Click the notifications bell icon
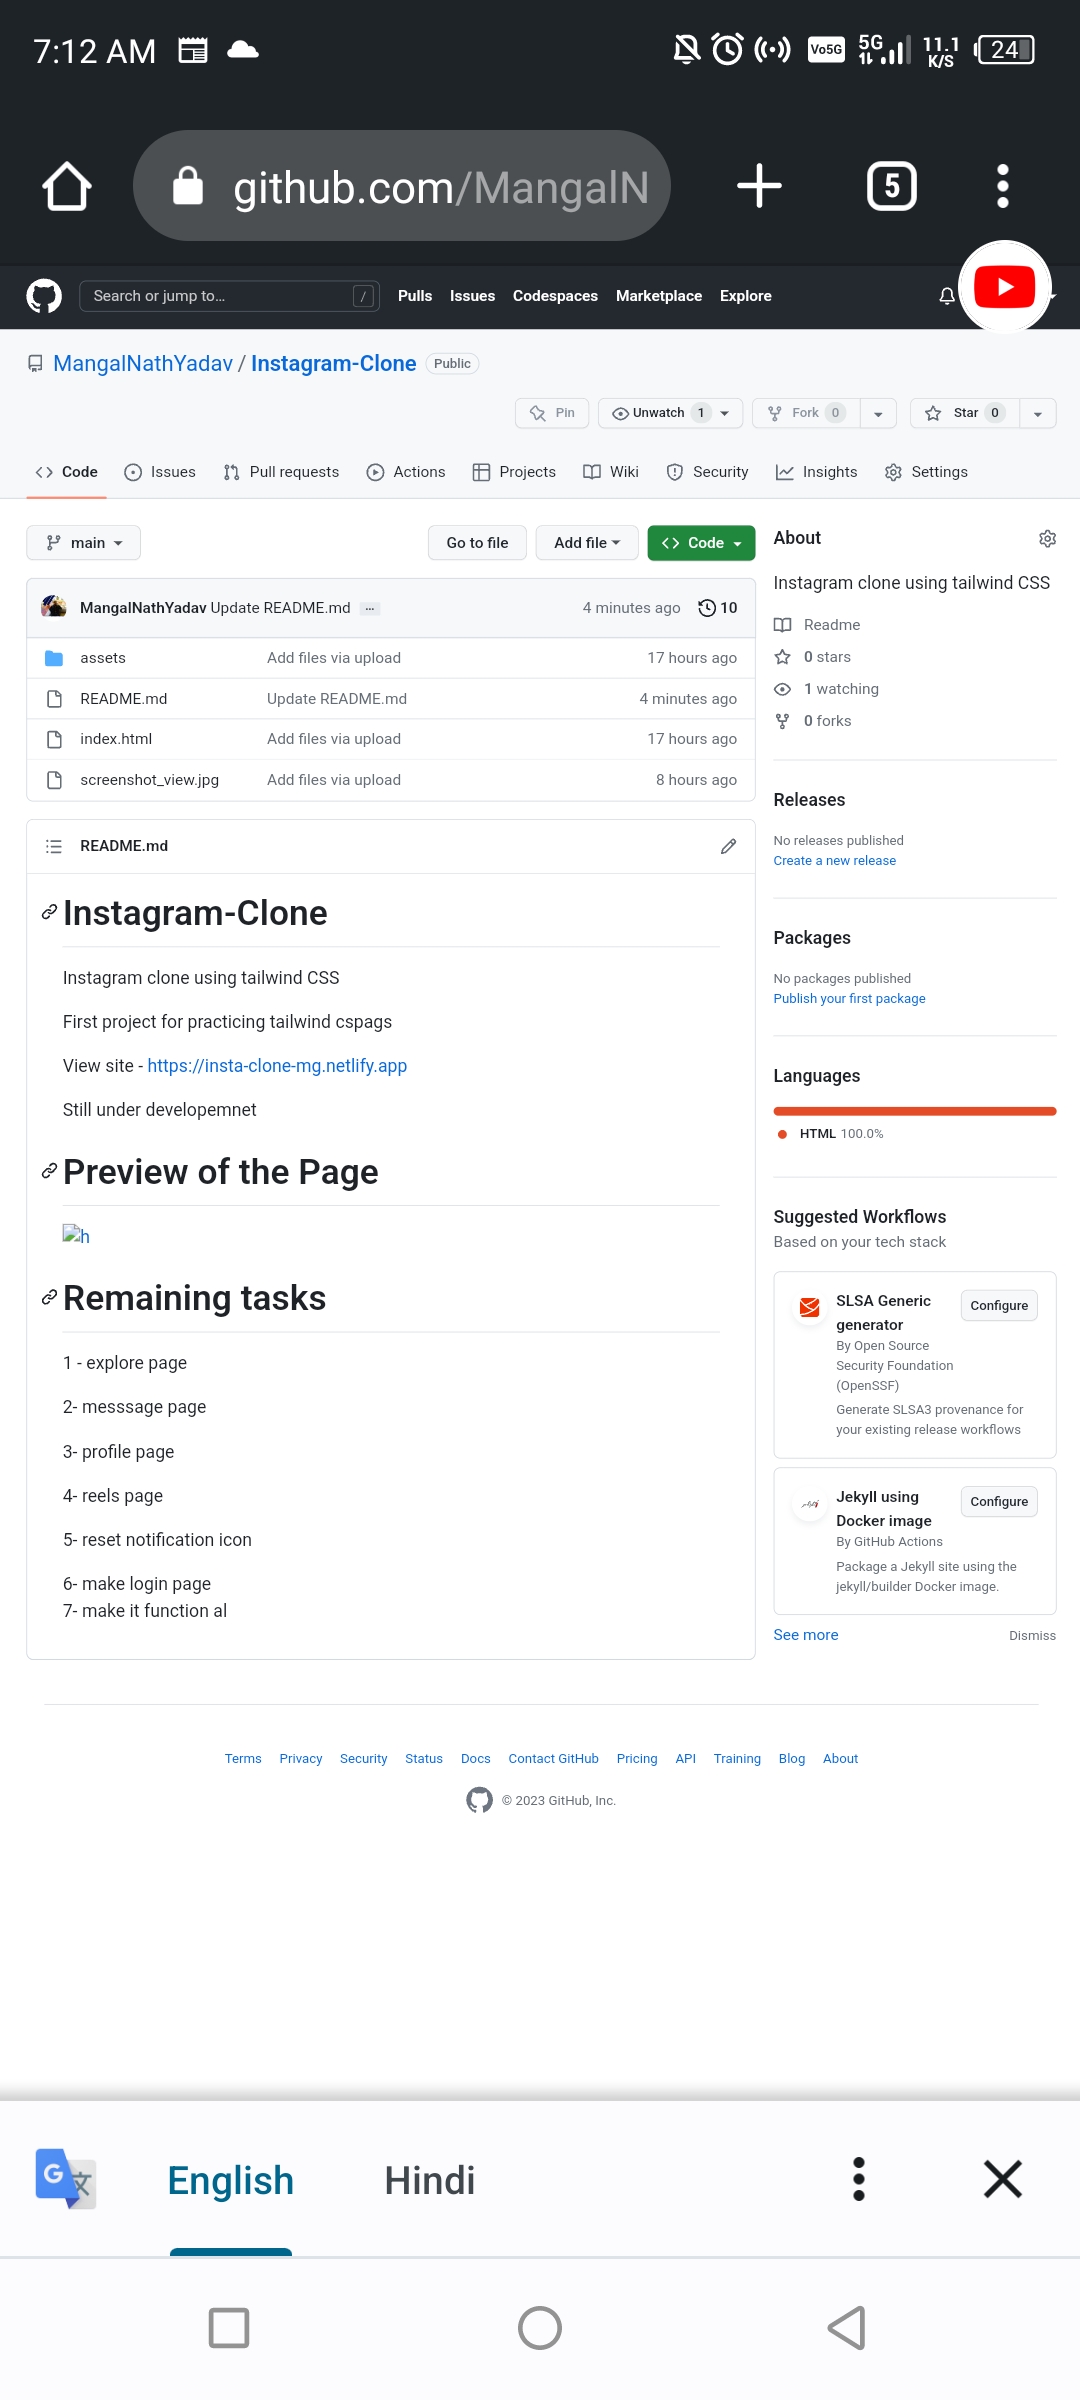The width and height of the screenshot is (1080, 2400). pos(945,295)
